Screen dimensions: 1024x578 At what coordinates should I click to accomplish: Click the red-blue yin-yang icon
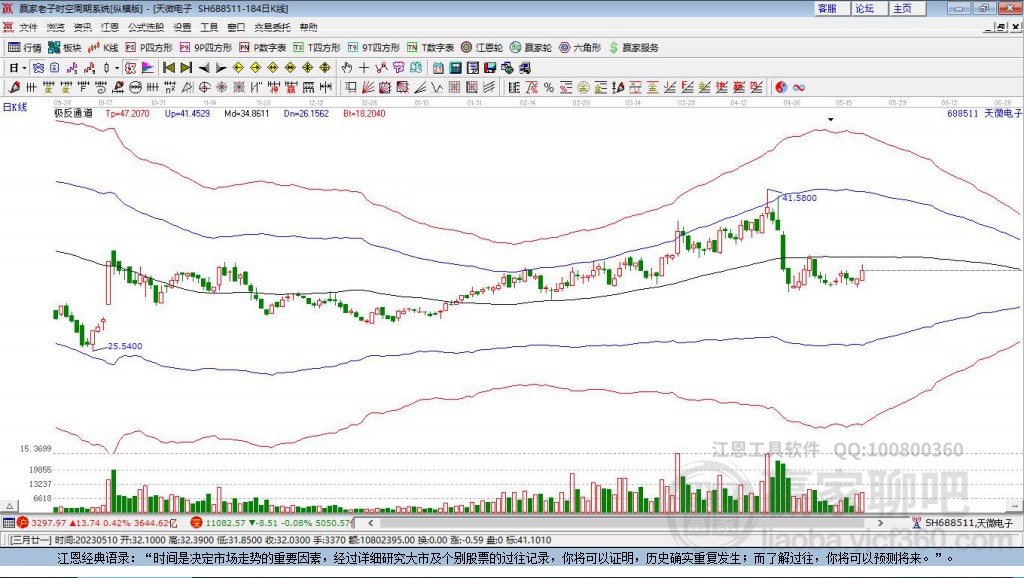click(x=781, y=87)
